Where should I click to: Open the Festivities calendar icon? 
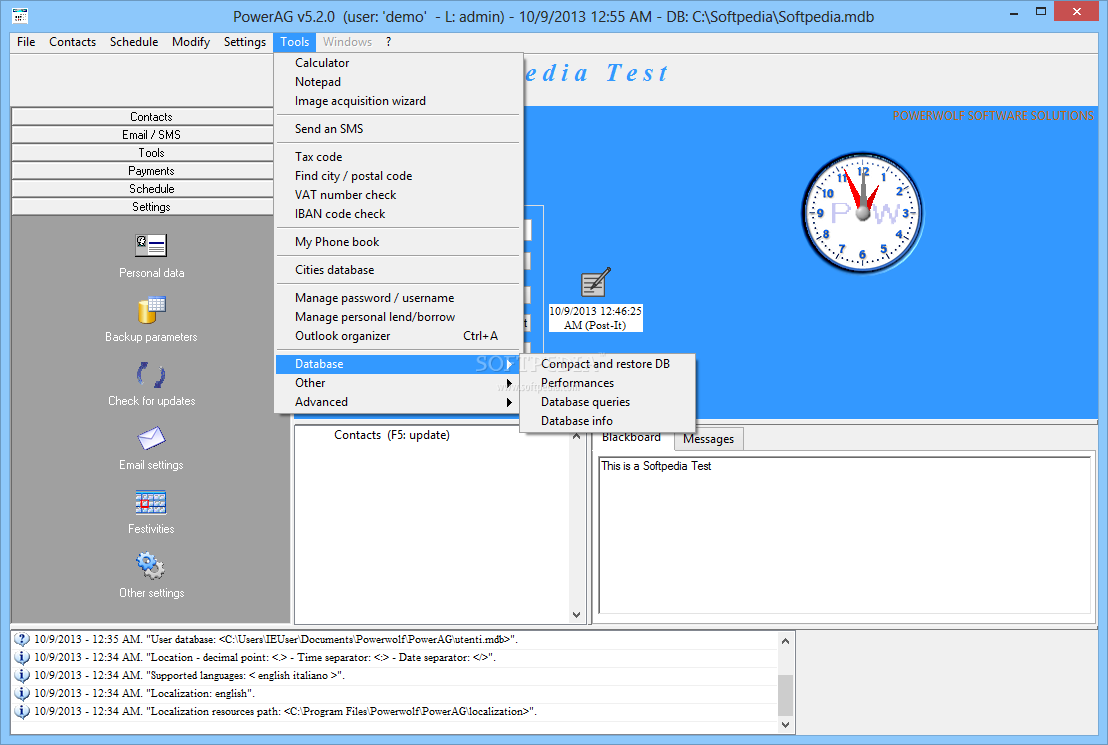(151, 503)
